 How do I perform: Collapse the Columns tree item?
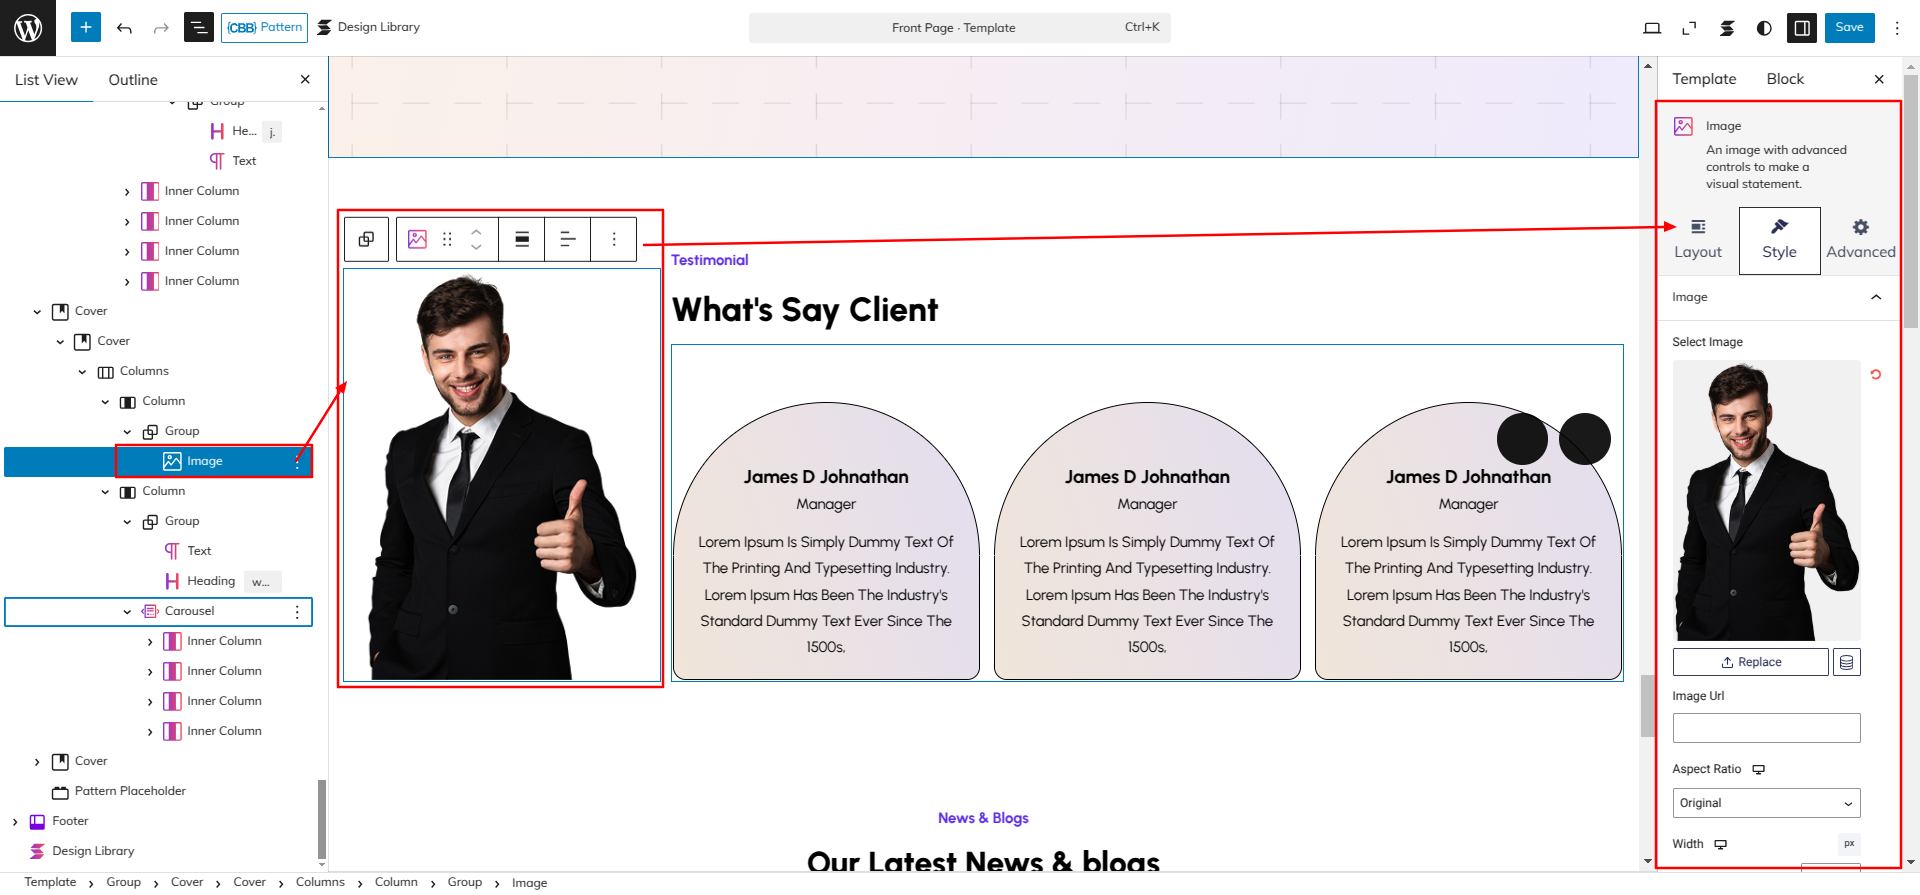point(82,372)
